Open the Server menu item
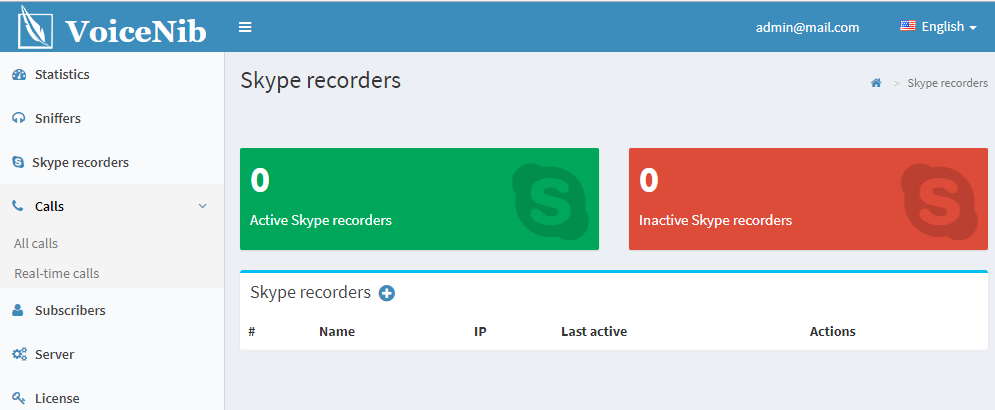 click(x=112, y=355)
